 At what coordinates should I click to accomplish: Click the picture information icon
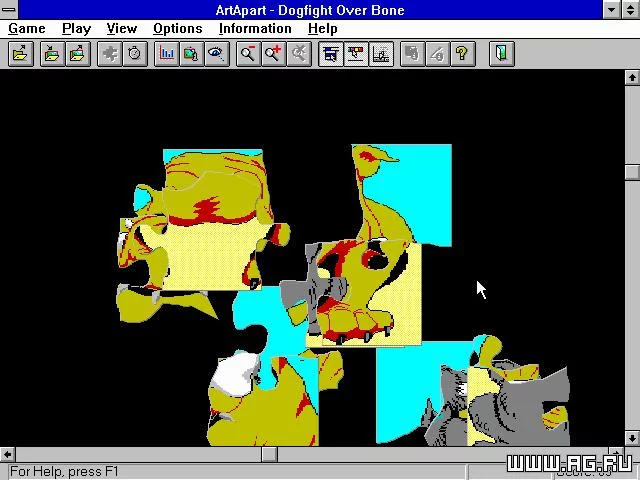coord(191,53)
